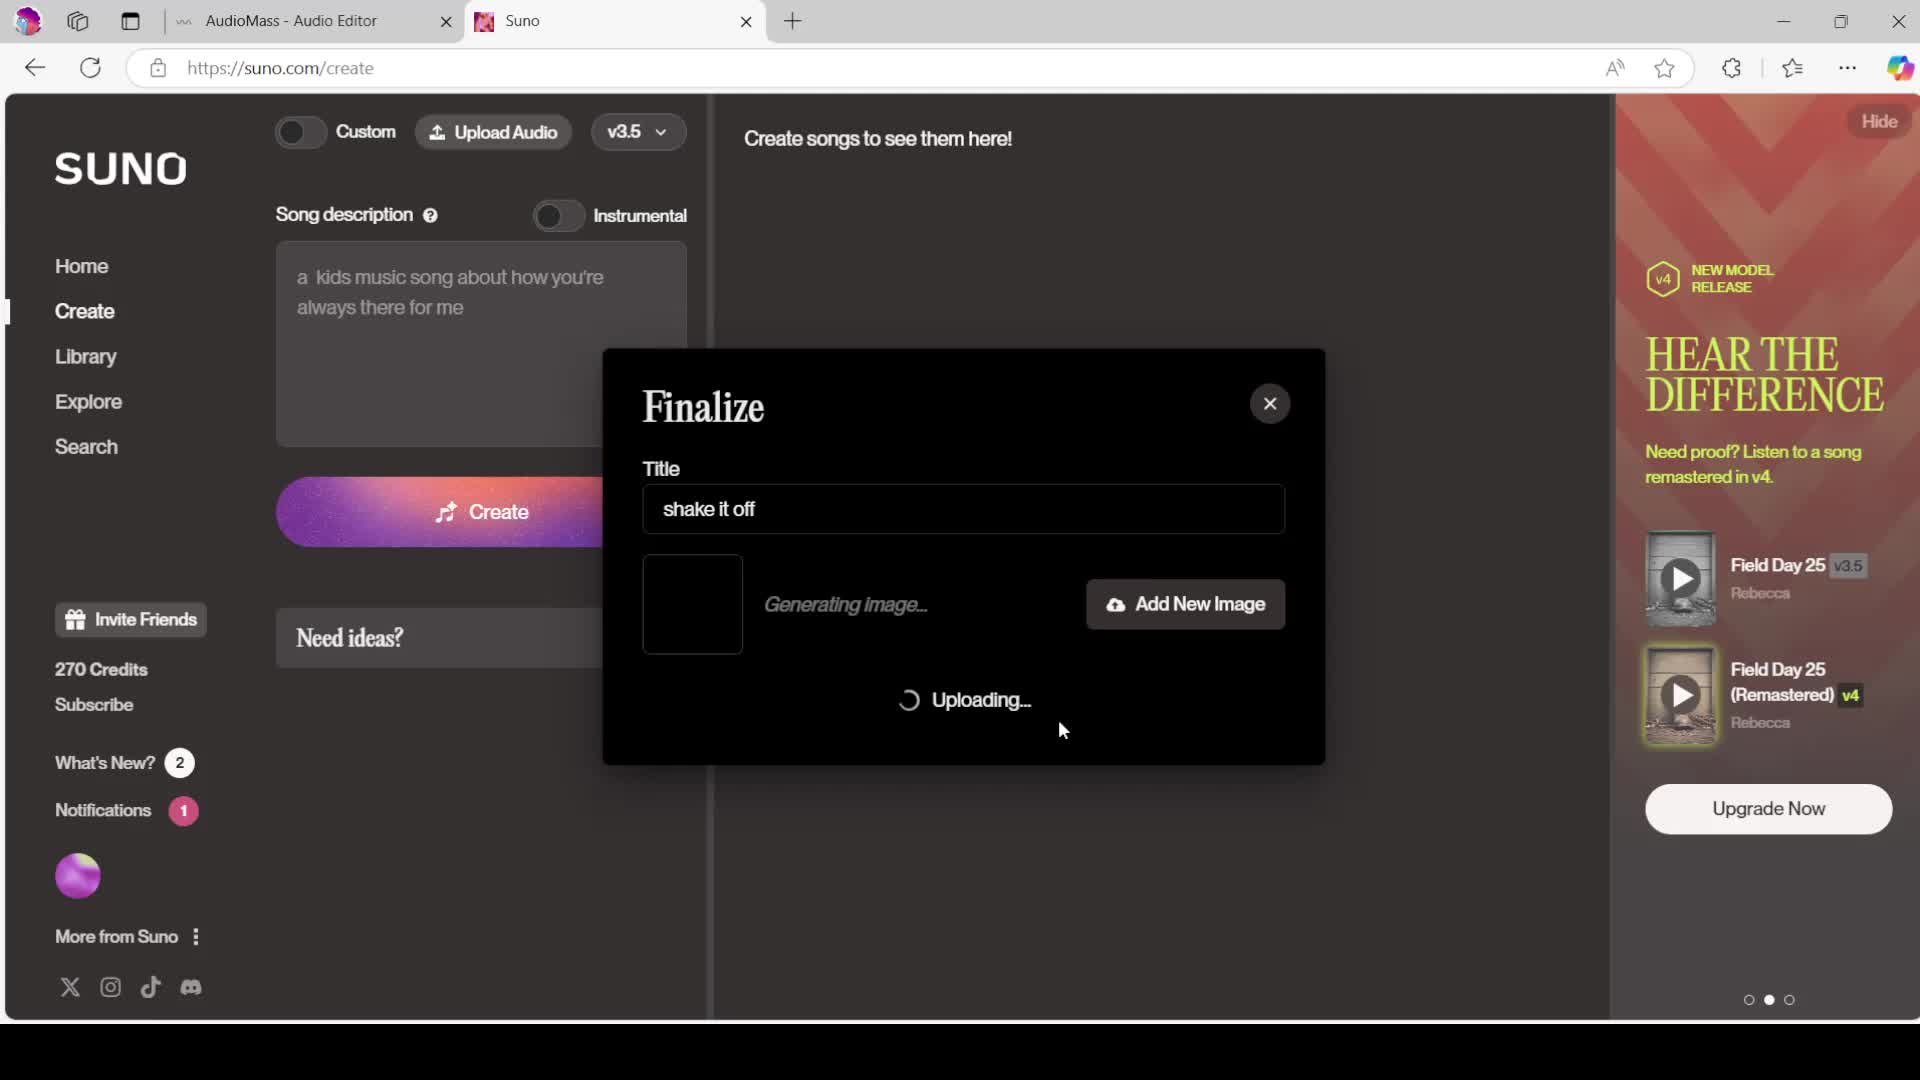
Task: Open browser Settings and more menu
Action: pos(1847,68)
